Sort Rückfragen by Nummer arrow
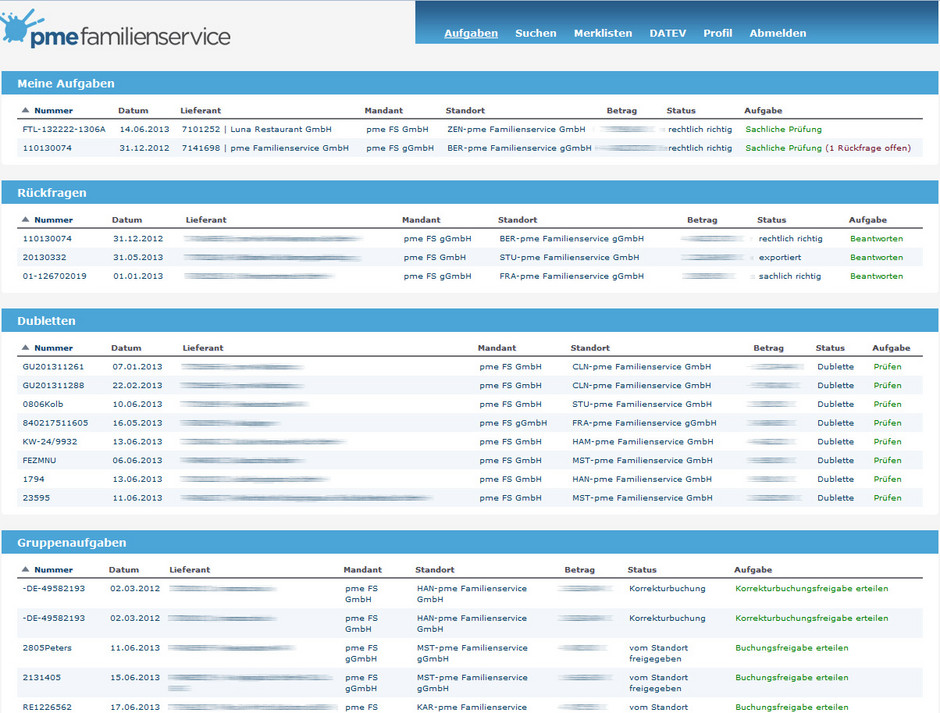The height and width of the screenshot is (713, 940). pyautogui.click(x=25, y=219)
